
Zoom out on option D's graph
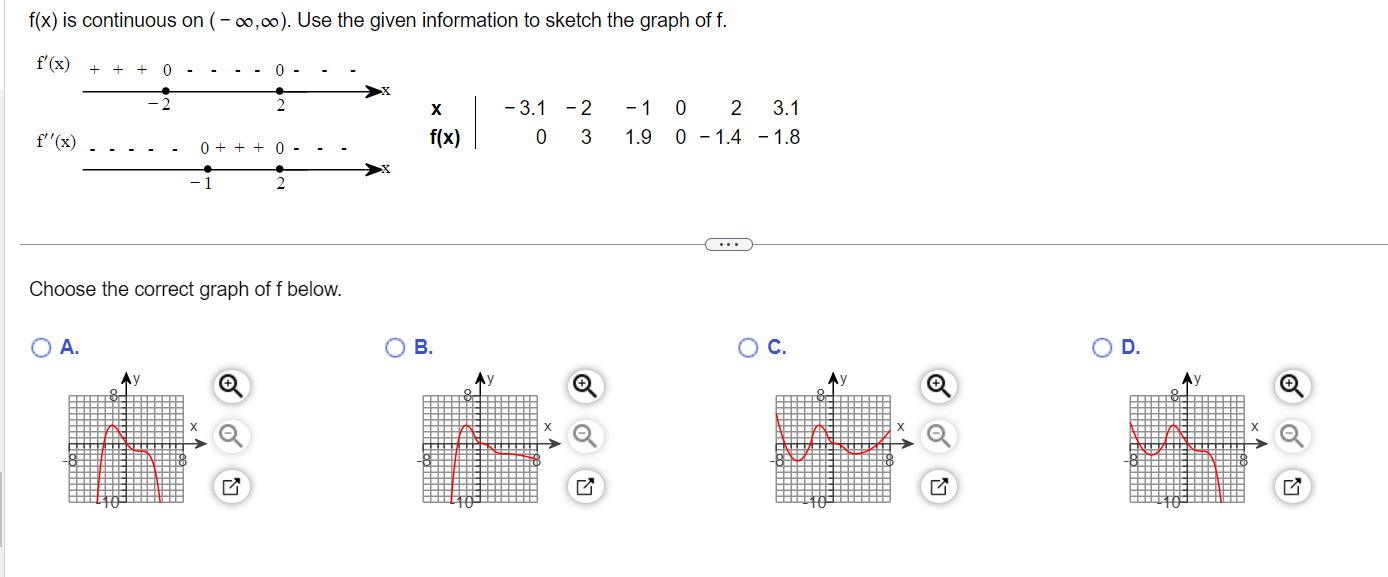1293,436
